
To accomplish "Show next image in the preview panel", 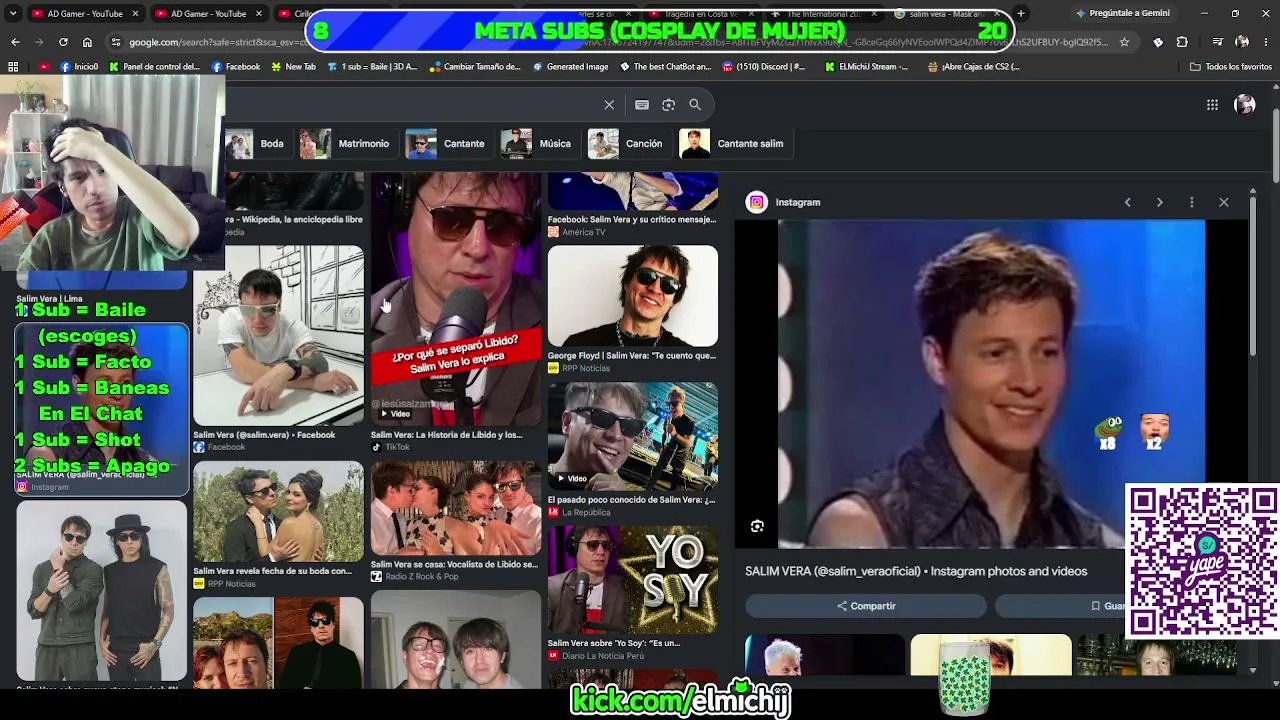I will [1159, 202].
